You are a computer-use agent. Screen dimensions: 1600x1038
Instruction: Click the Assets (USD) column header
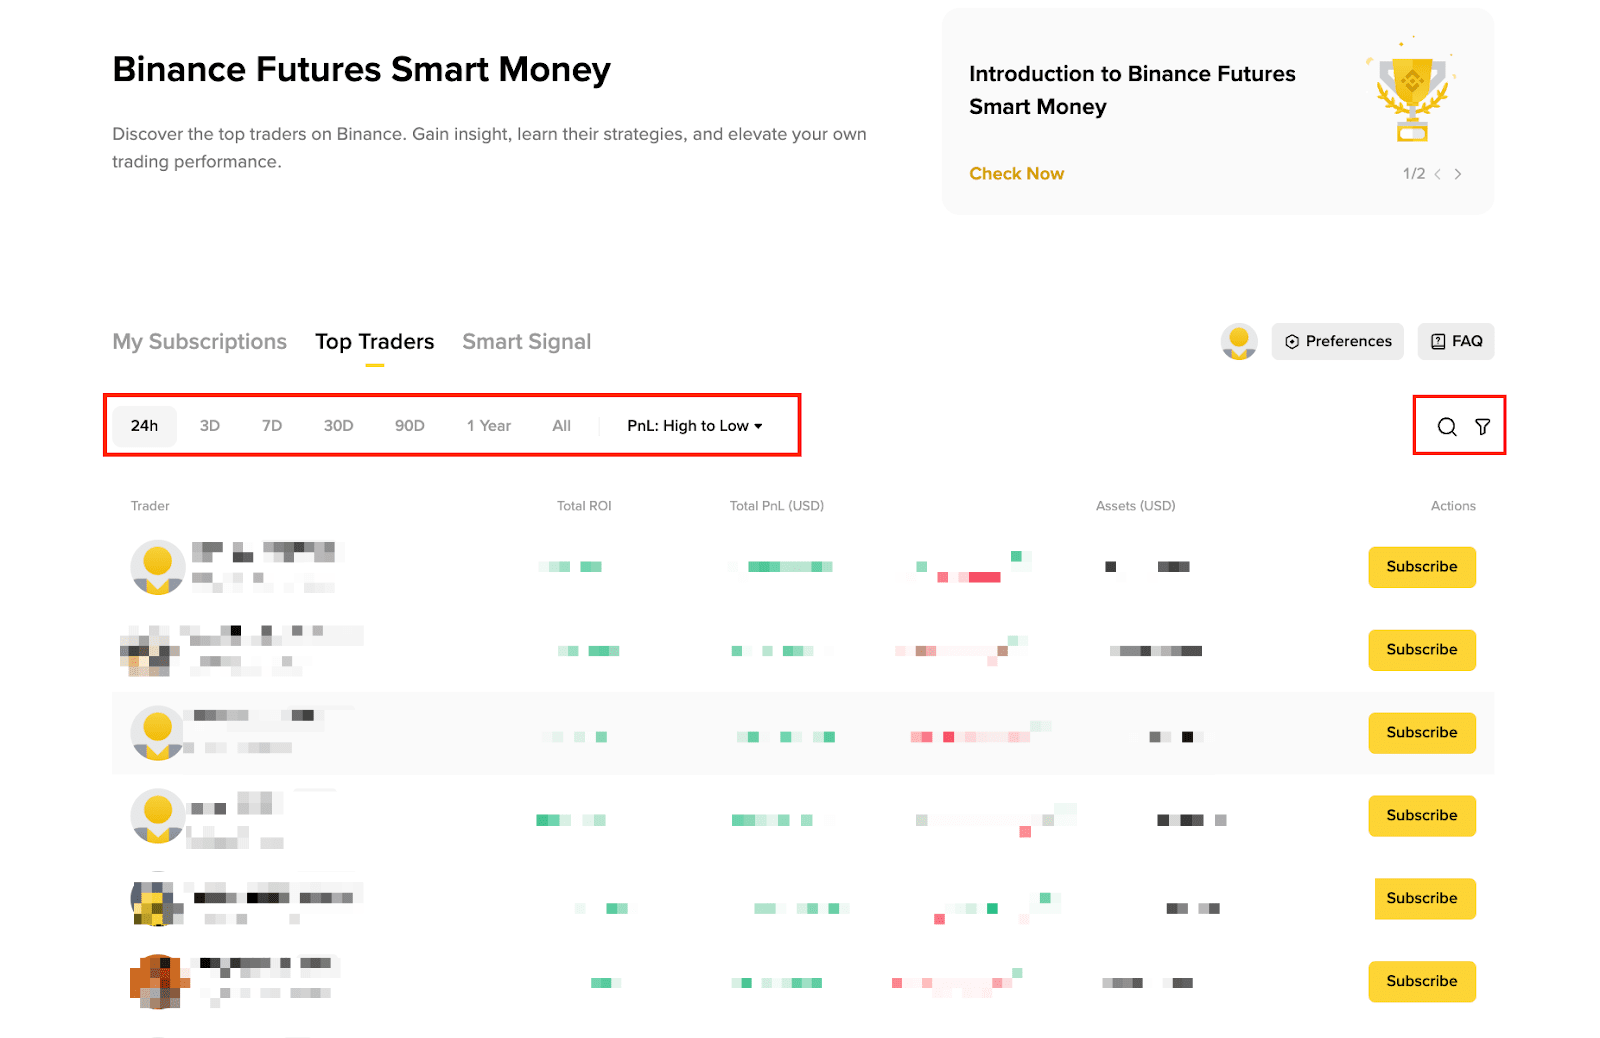pos(1136,506)
